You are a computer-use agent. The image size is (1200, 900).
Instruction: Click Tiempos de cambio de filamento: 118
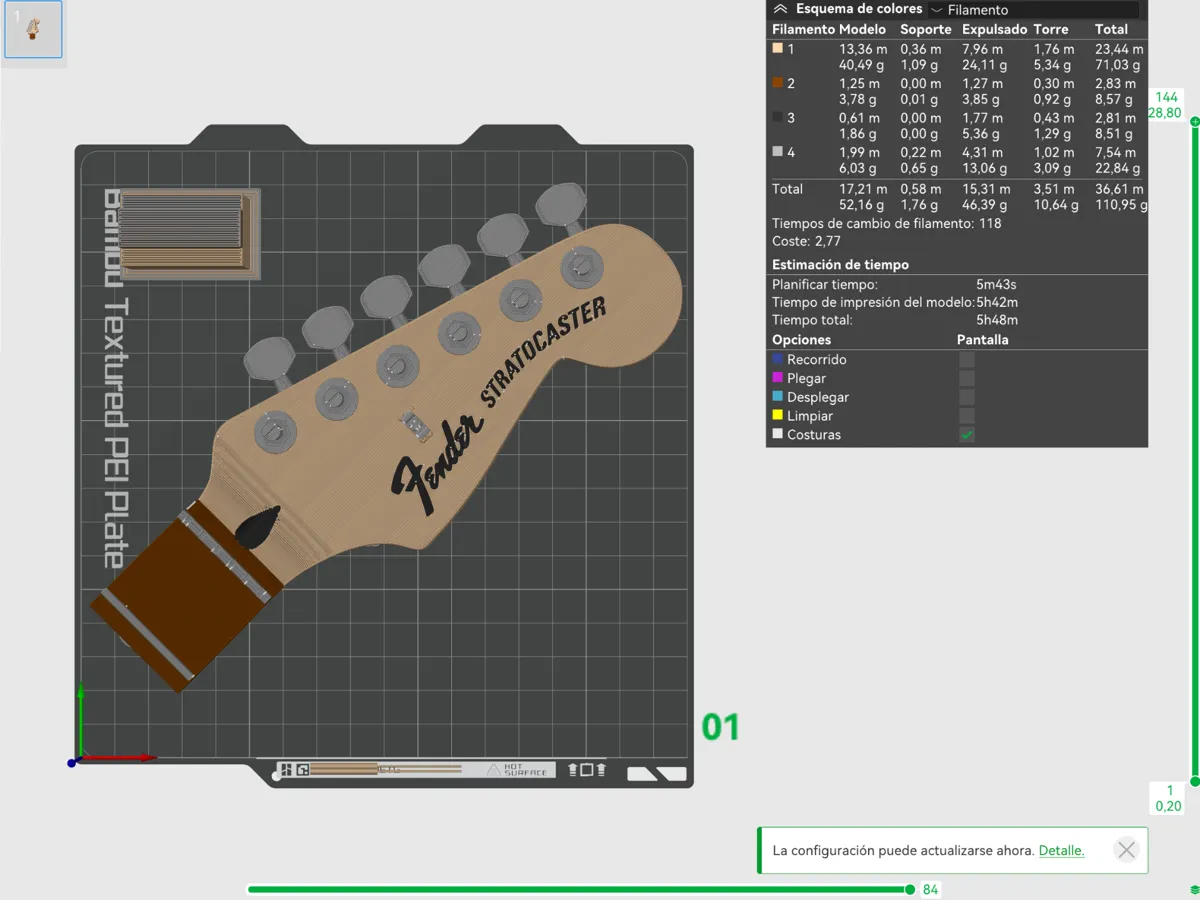pyautogui.click(x=887, y=223)
